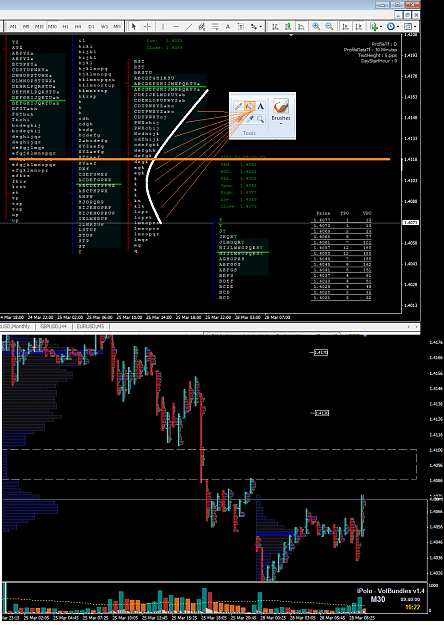Toggle the M5 timeframe button
The width and height of the screenshot is (444, 625).
[26, 26]
